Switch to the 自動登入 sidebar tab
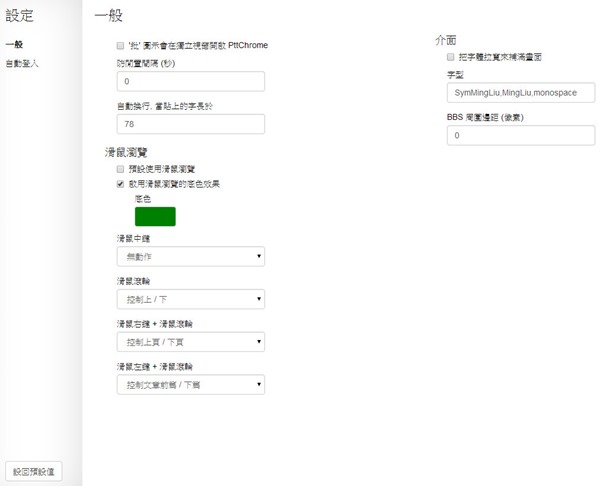600x486 pixels. click(20, 64)
